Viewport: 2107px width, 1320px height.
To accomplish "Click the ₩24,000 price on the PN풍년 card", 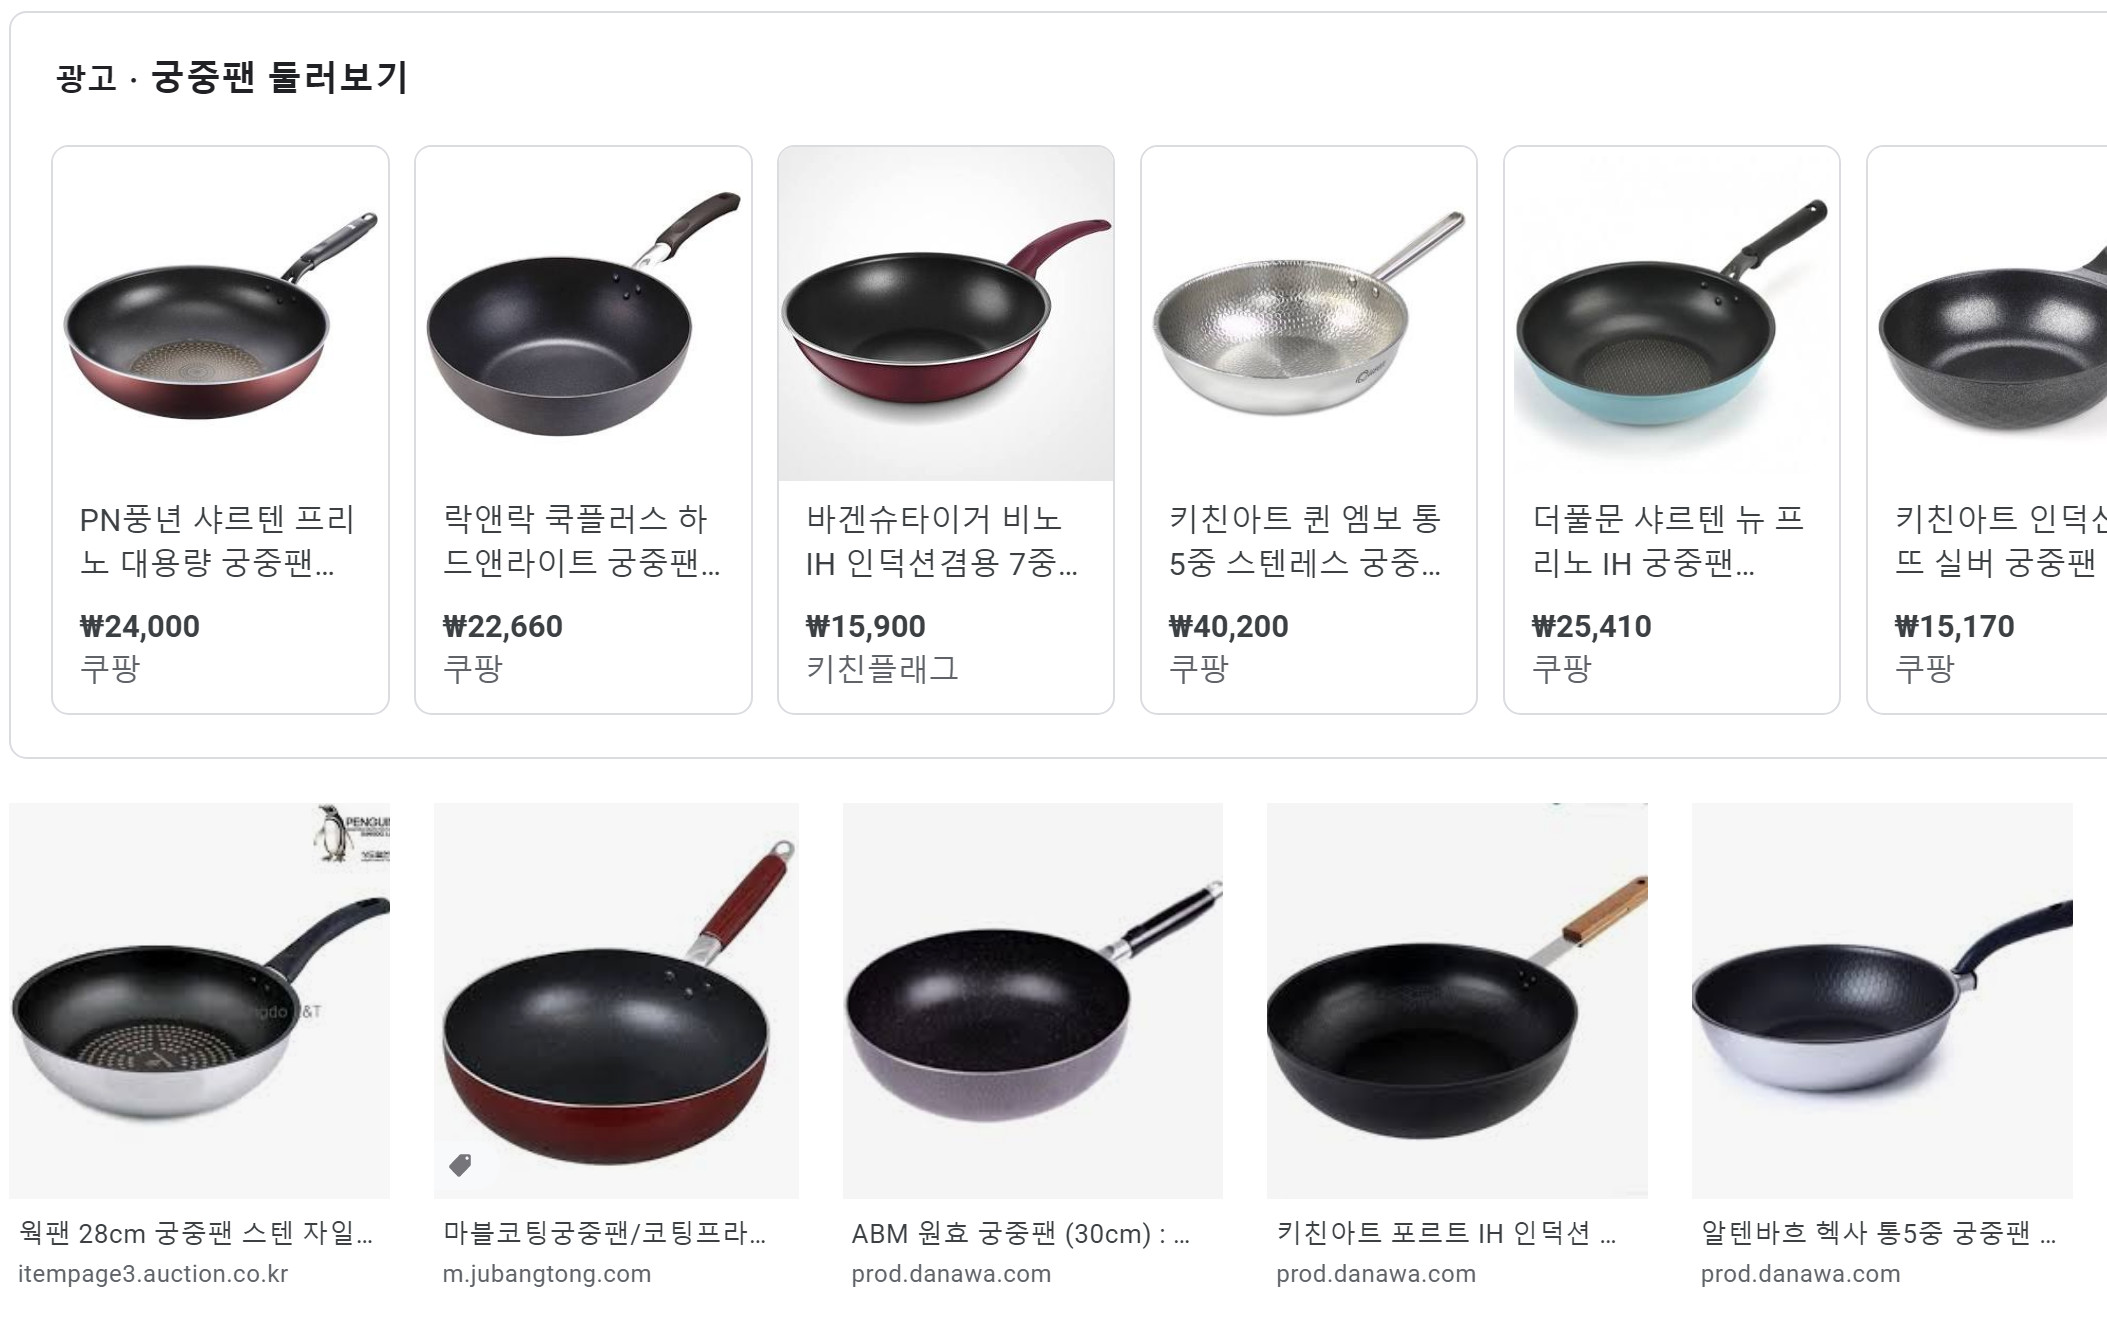I will coord(140,627).
